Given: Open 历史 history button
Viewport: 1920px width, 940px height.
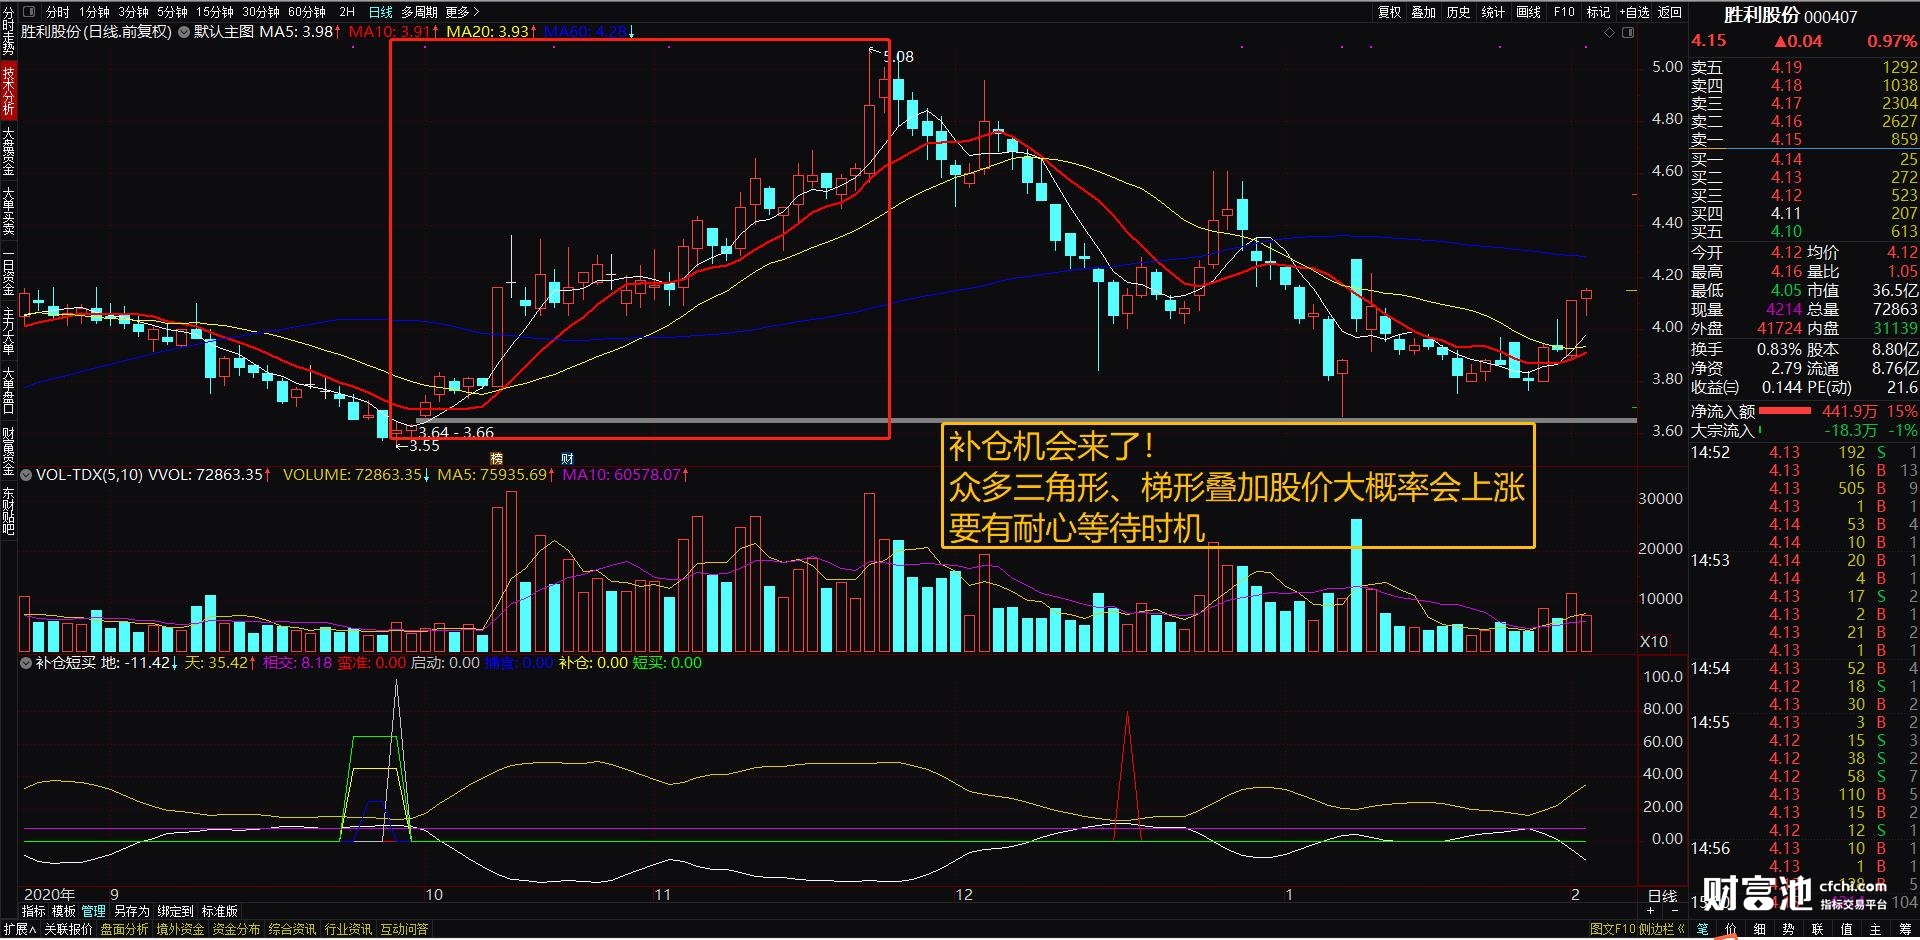Looking at the screenshot, I should (1459, 12).
